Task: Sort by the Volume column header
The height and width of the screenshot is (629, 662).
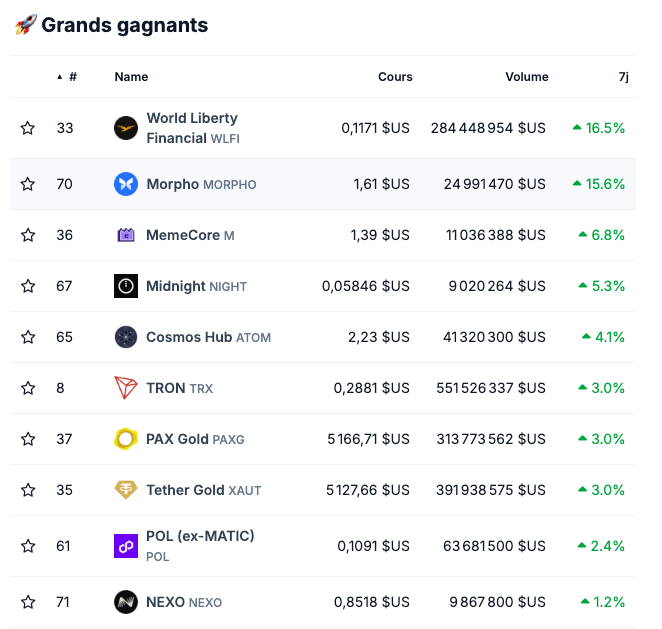Action: 526,77
